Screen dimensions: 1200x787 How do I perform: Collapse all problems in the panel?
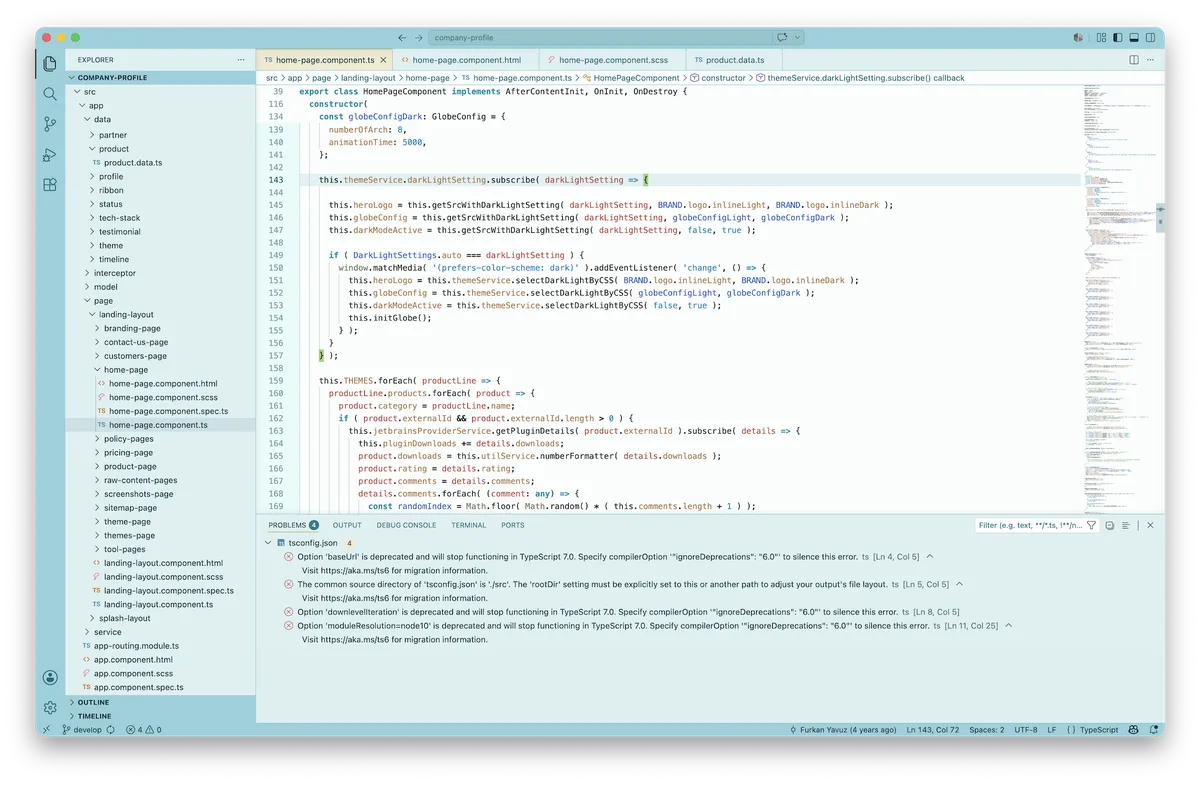click(1109, 525)
